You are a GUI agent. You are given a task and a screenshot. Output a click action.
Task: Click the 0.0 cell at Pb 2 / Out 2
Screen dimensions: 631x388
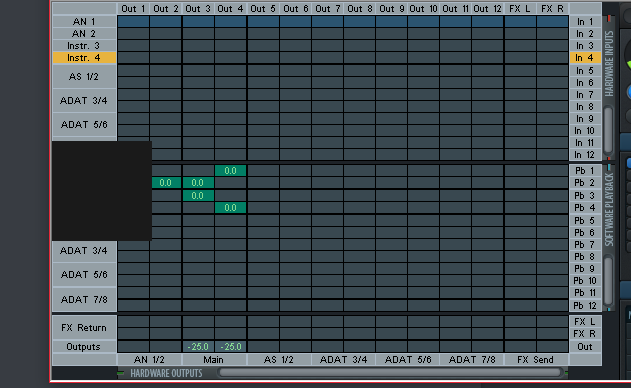[x=166, y=183]
